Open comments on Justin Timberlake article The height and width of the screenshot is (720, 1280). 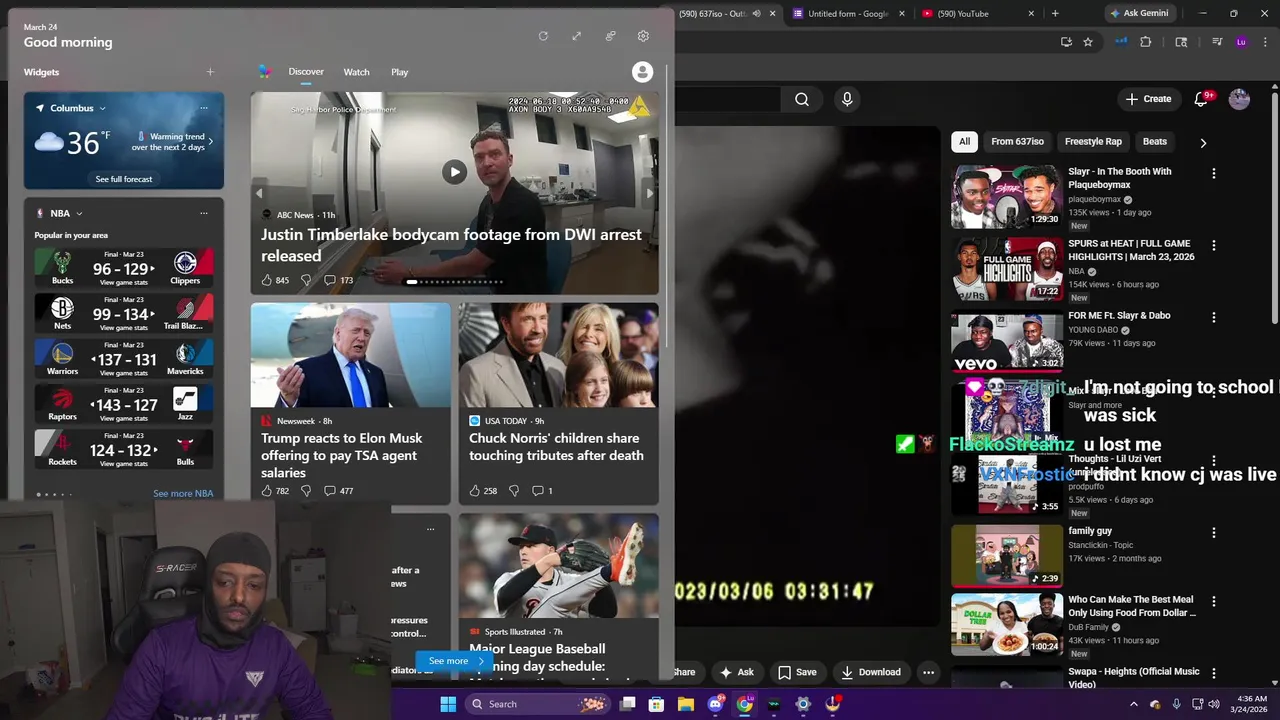(x=329, y=280)
